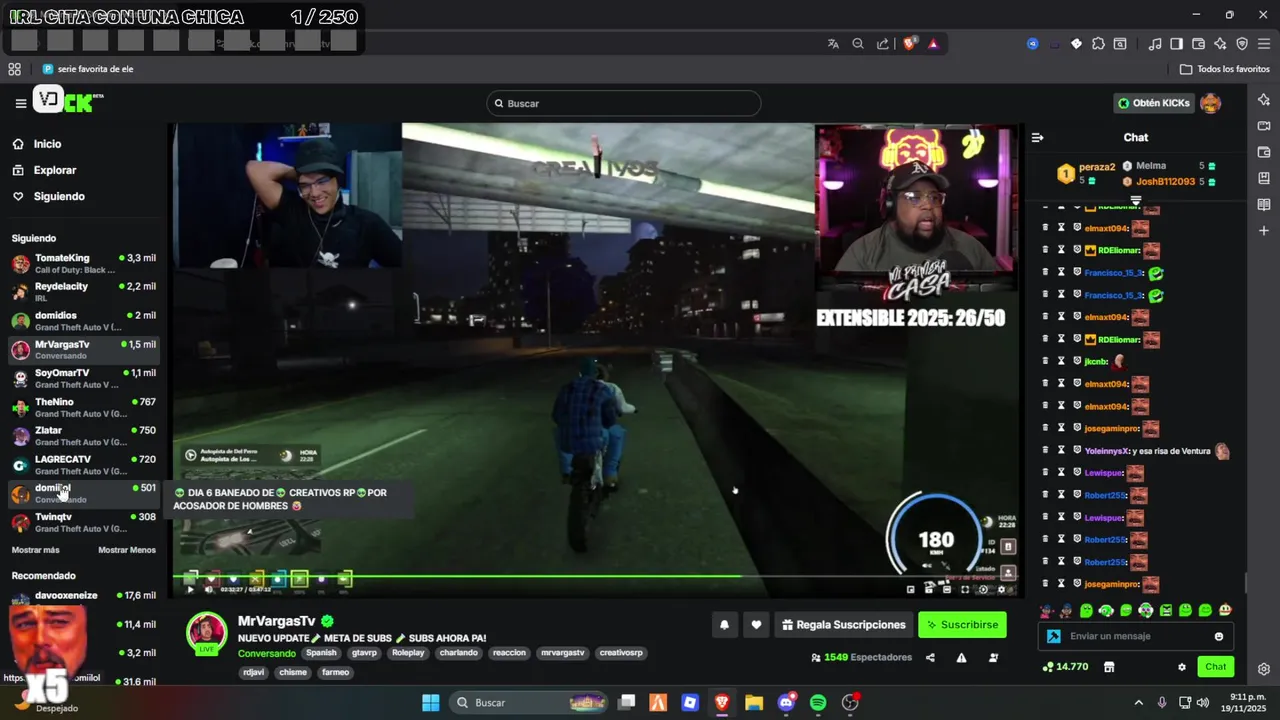
Task: Open the Kick shop store icon
Action: pyautogui.click(x=1108, y=667)
